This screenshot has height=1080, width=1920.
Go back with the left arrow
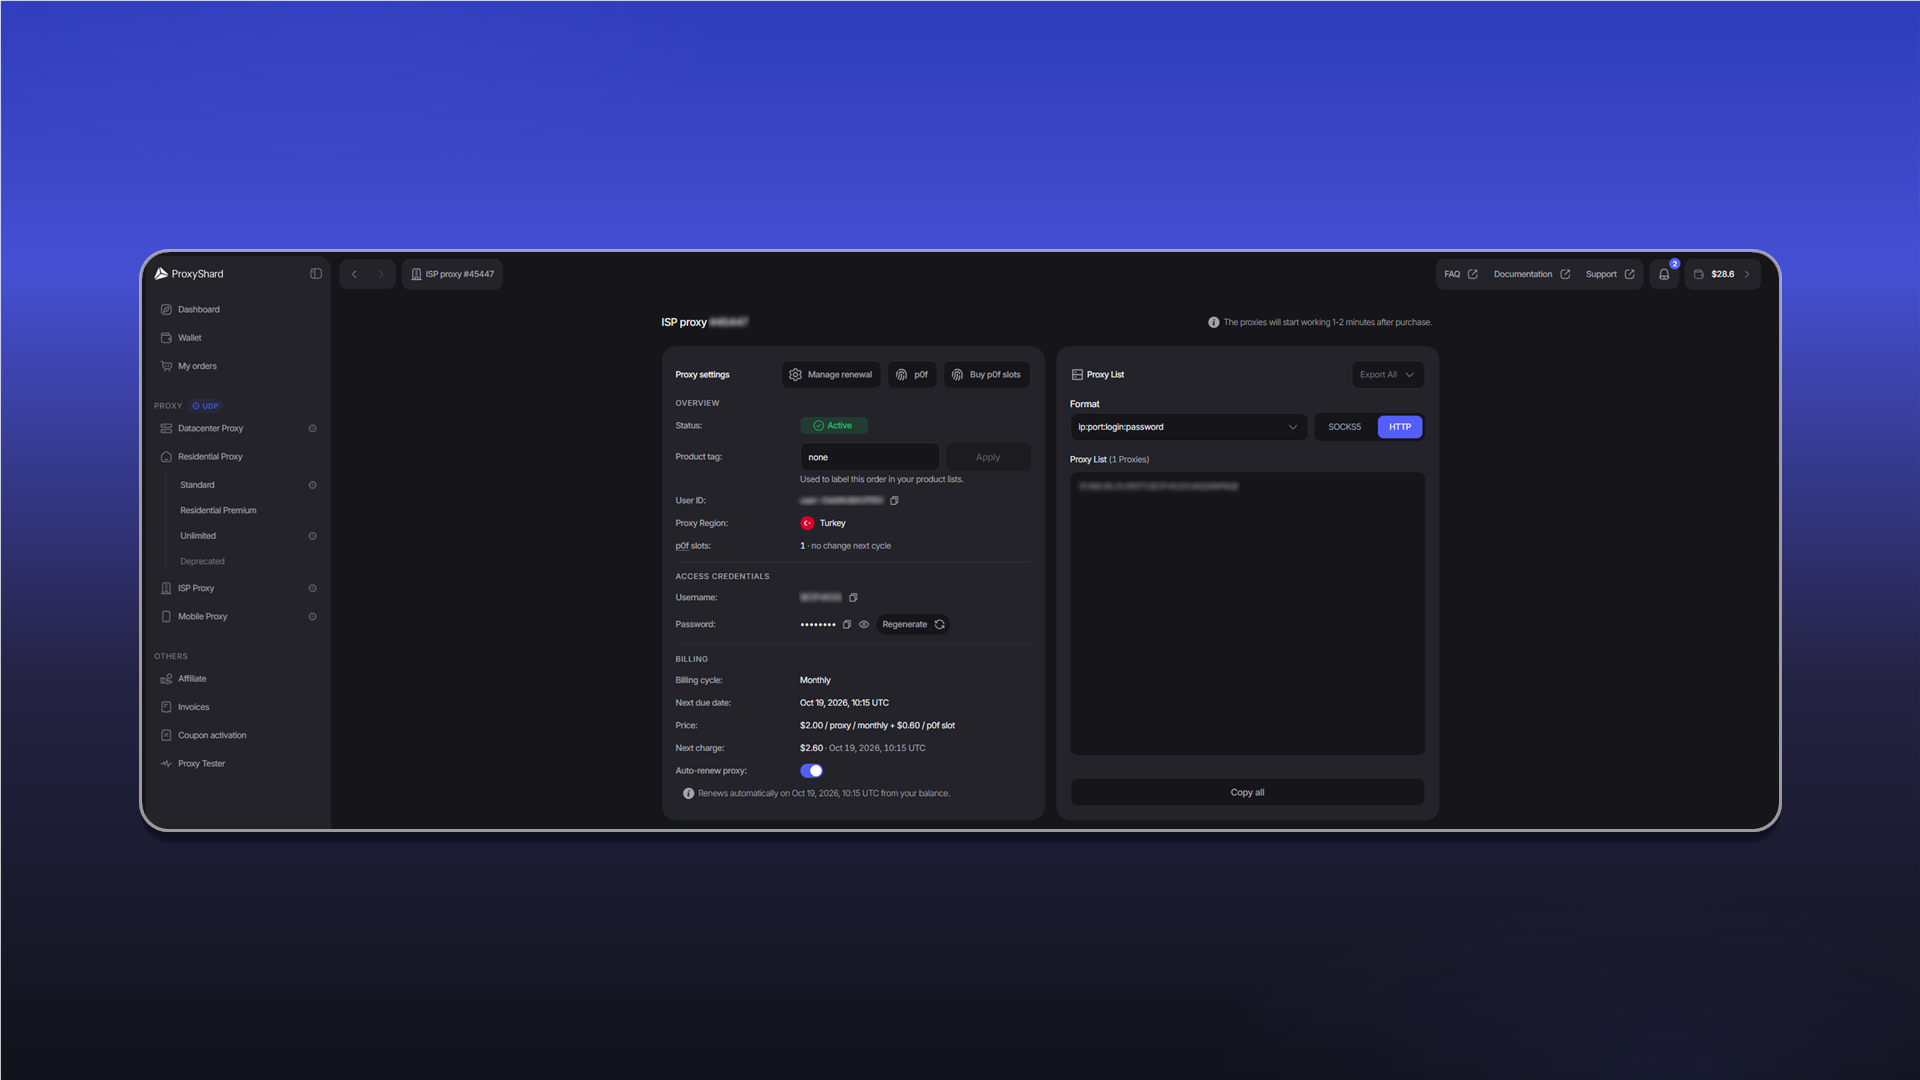354,274
